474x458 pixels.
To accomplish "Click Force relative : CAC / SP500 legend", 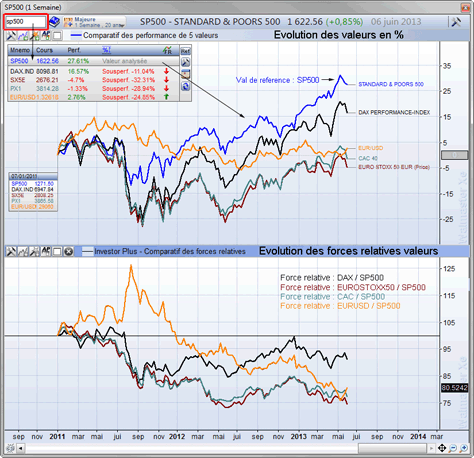I will [x=332, y=297].
